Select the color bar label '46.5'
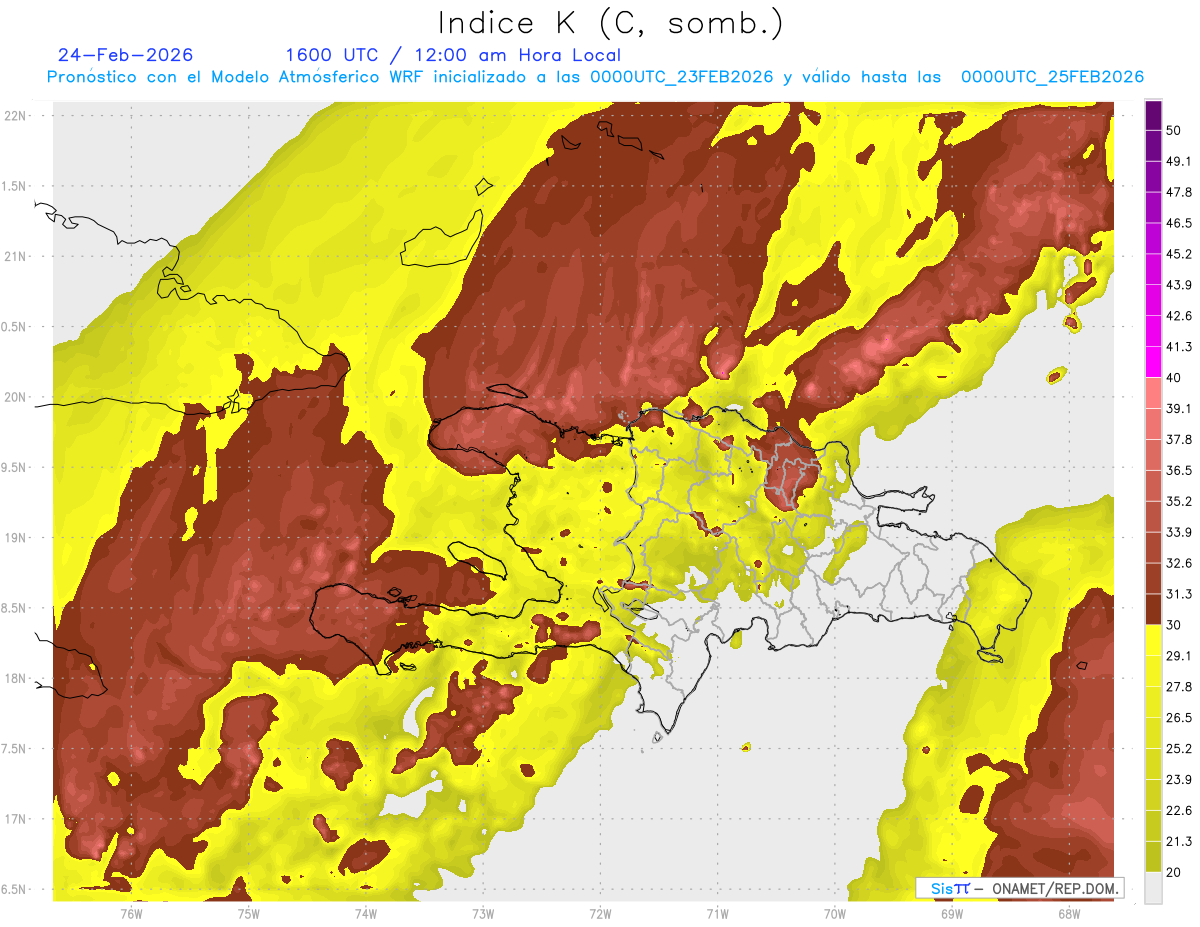Image resolution: width=1200 pixels, height=927 pixels. pos(1178,223)
